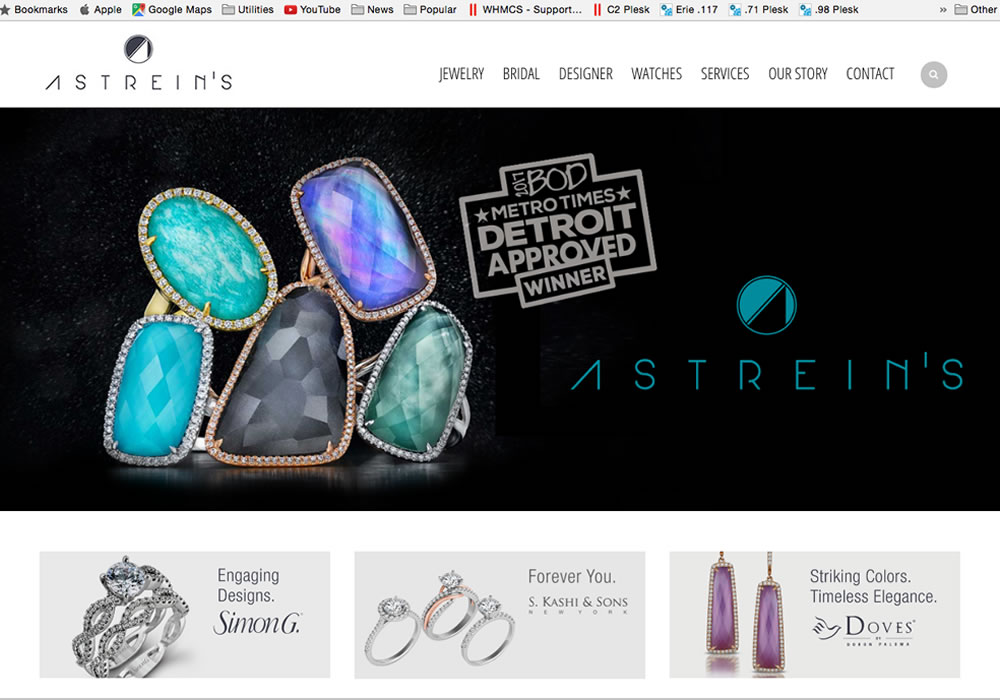Click the Metro Times Detroit Approved Winner badge

558,230
